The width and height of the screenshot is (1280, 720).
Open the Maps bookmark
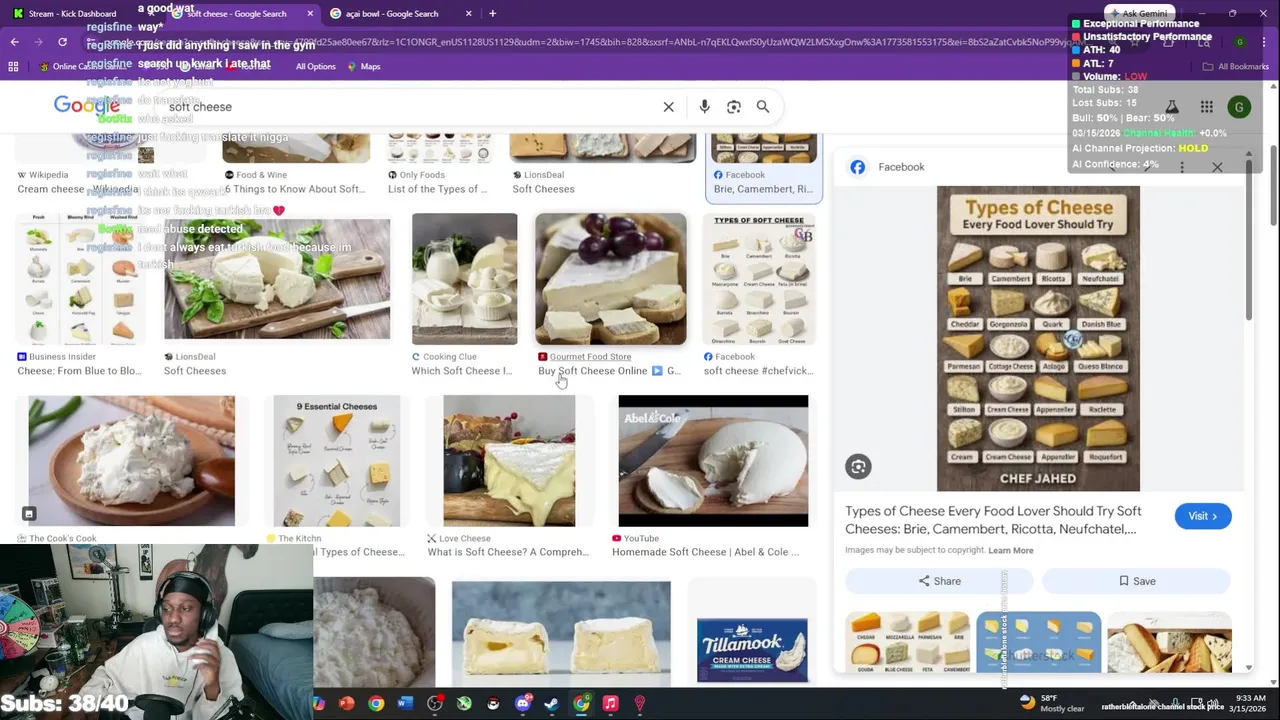click(x=363, y=66)
